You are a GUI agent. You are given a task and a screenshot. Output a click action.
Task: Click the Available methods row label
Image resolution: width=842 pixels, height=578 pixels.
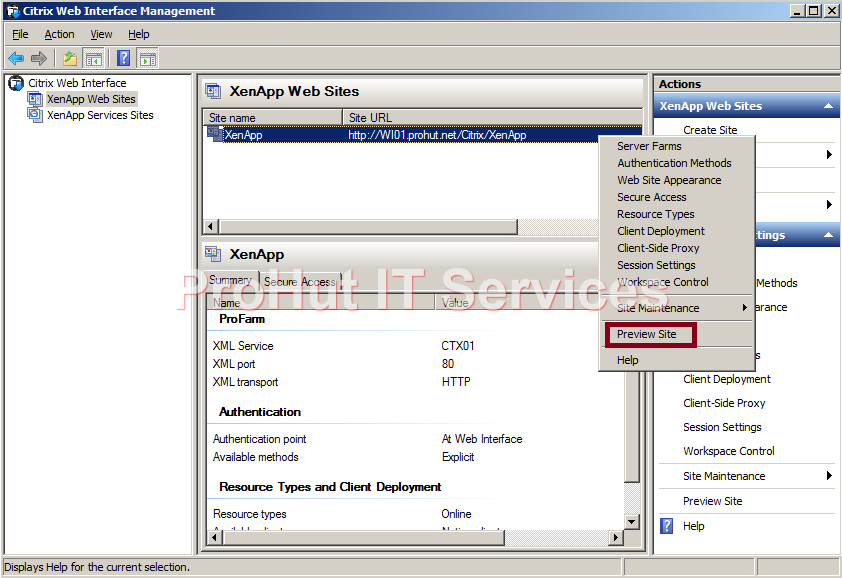[256, 457]
